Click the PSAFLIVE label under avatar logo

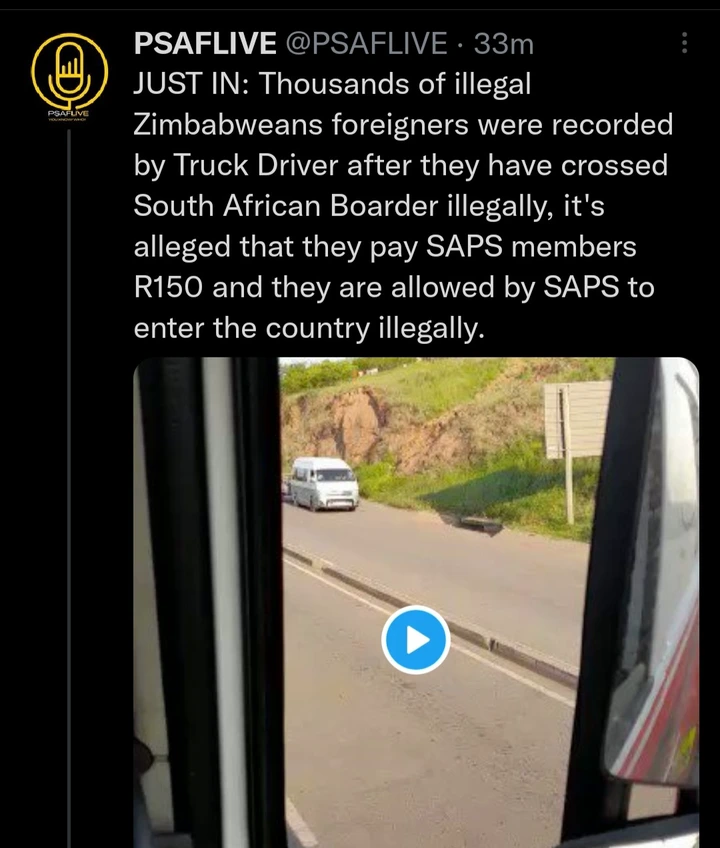click(68, 114)
